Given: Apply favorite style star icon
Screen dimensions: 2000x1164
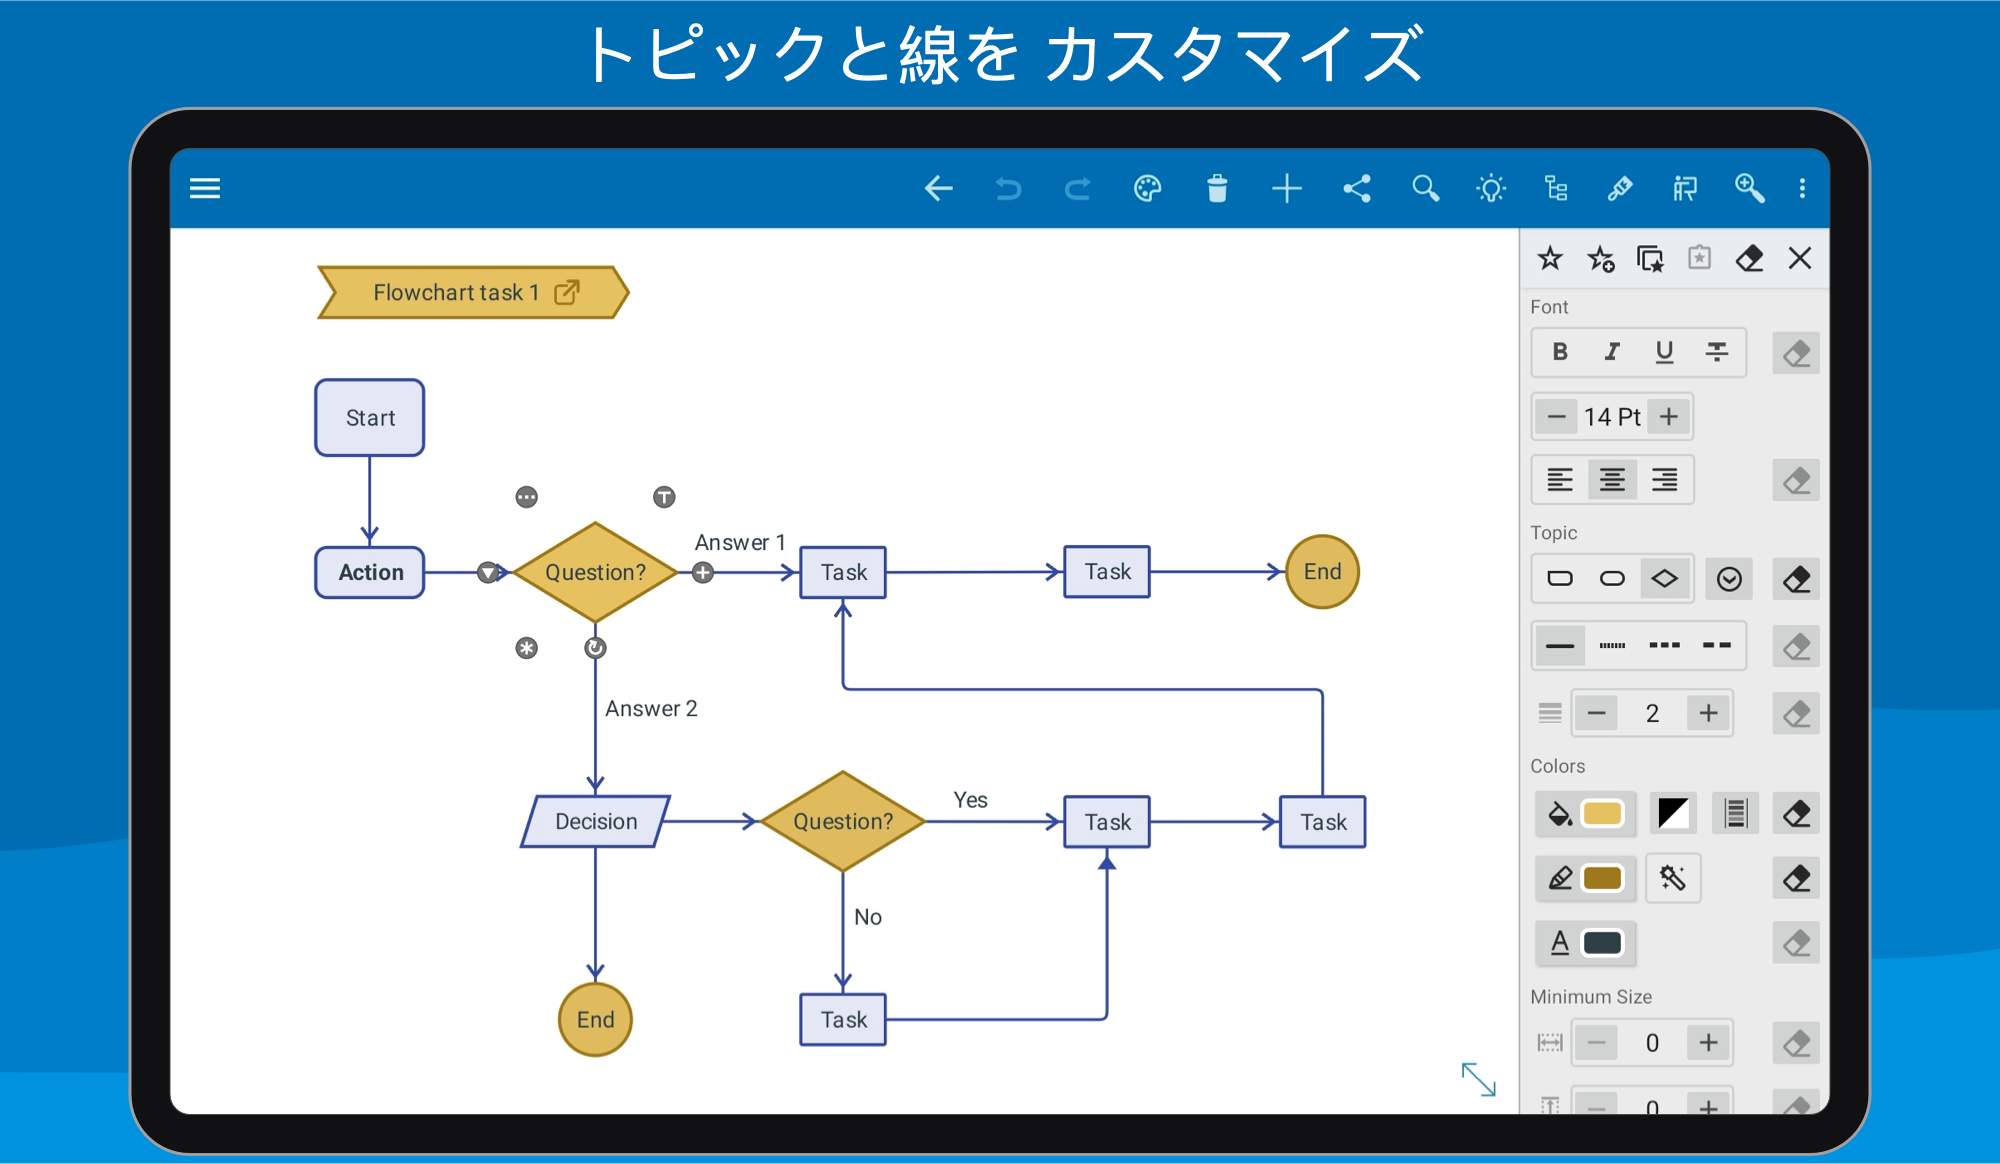Looking at the screenshot, I should (x=1550, y=259).
